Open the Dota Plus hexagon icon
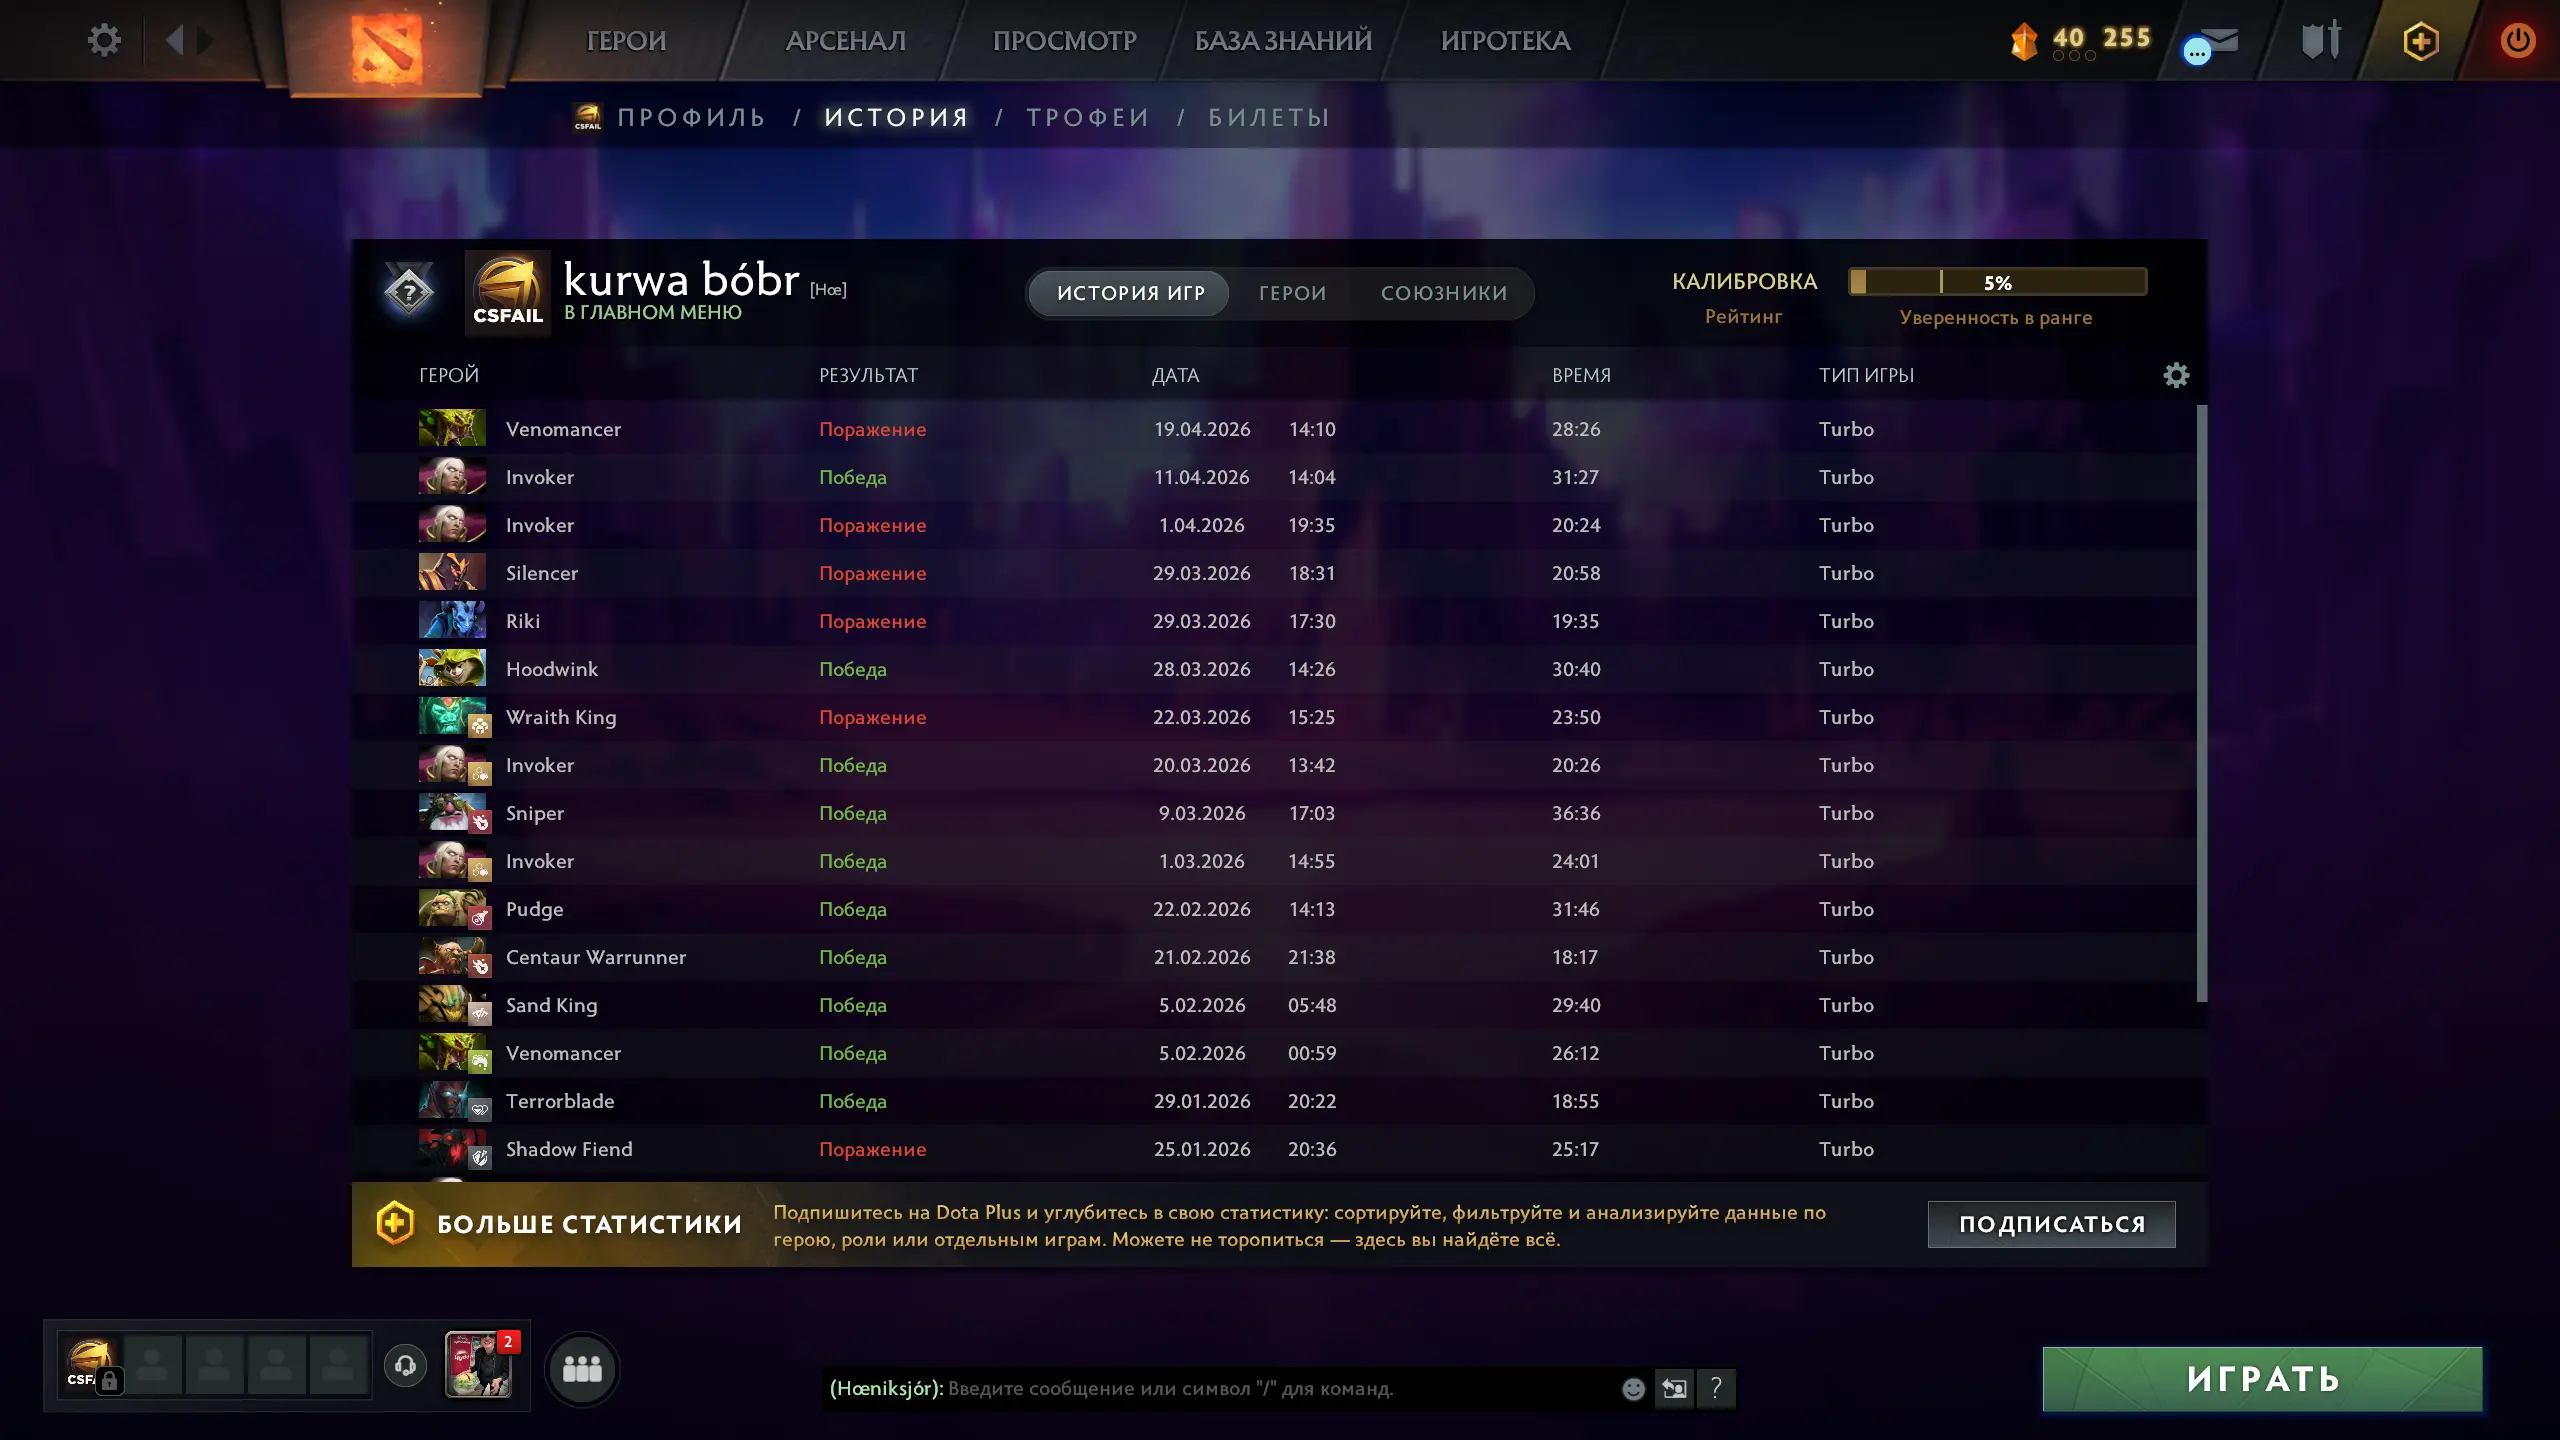Screen dimensions: 2560x1440 coord(2420,41)
